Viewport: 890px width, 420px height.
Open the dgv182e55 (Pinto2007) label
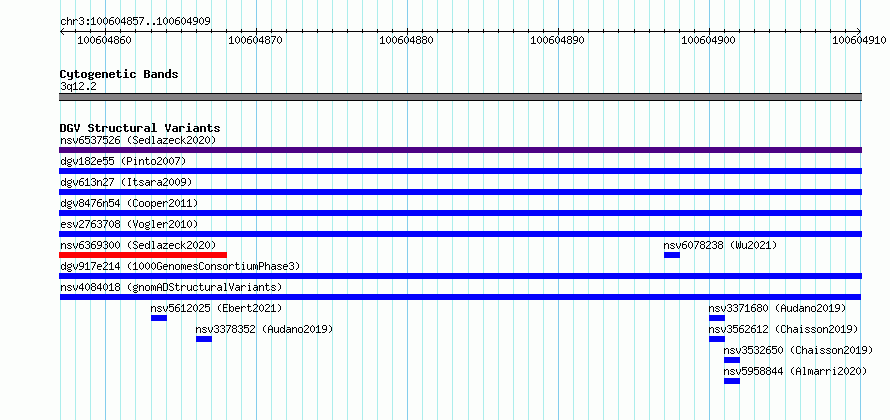pos(123,161)
